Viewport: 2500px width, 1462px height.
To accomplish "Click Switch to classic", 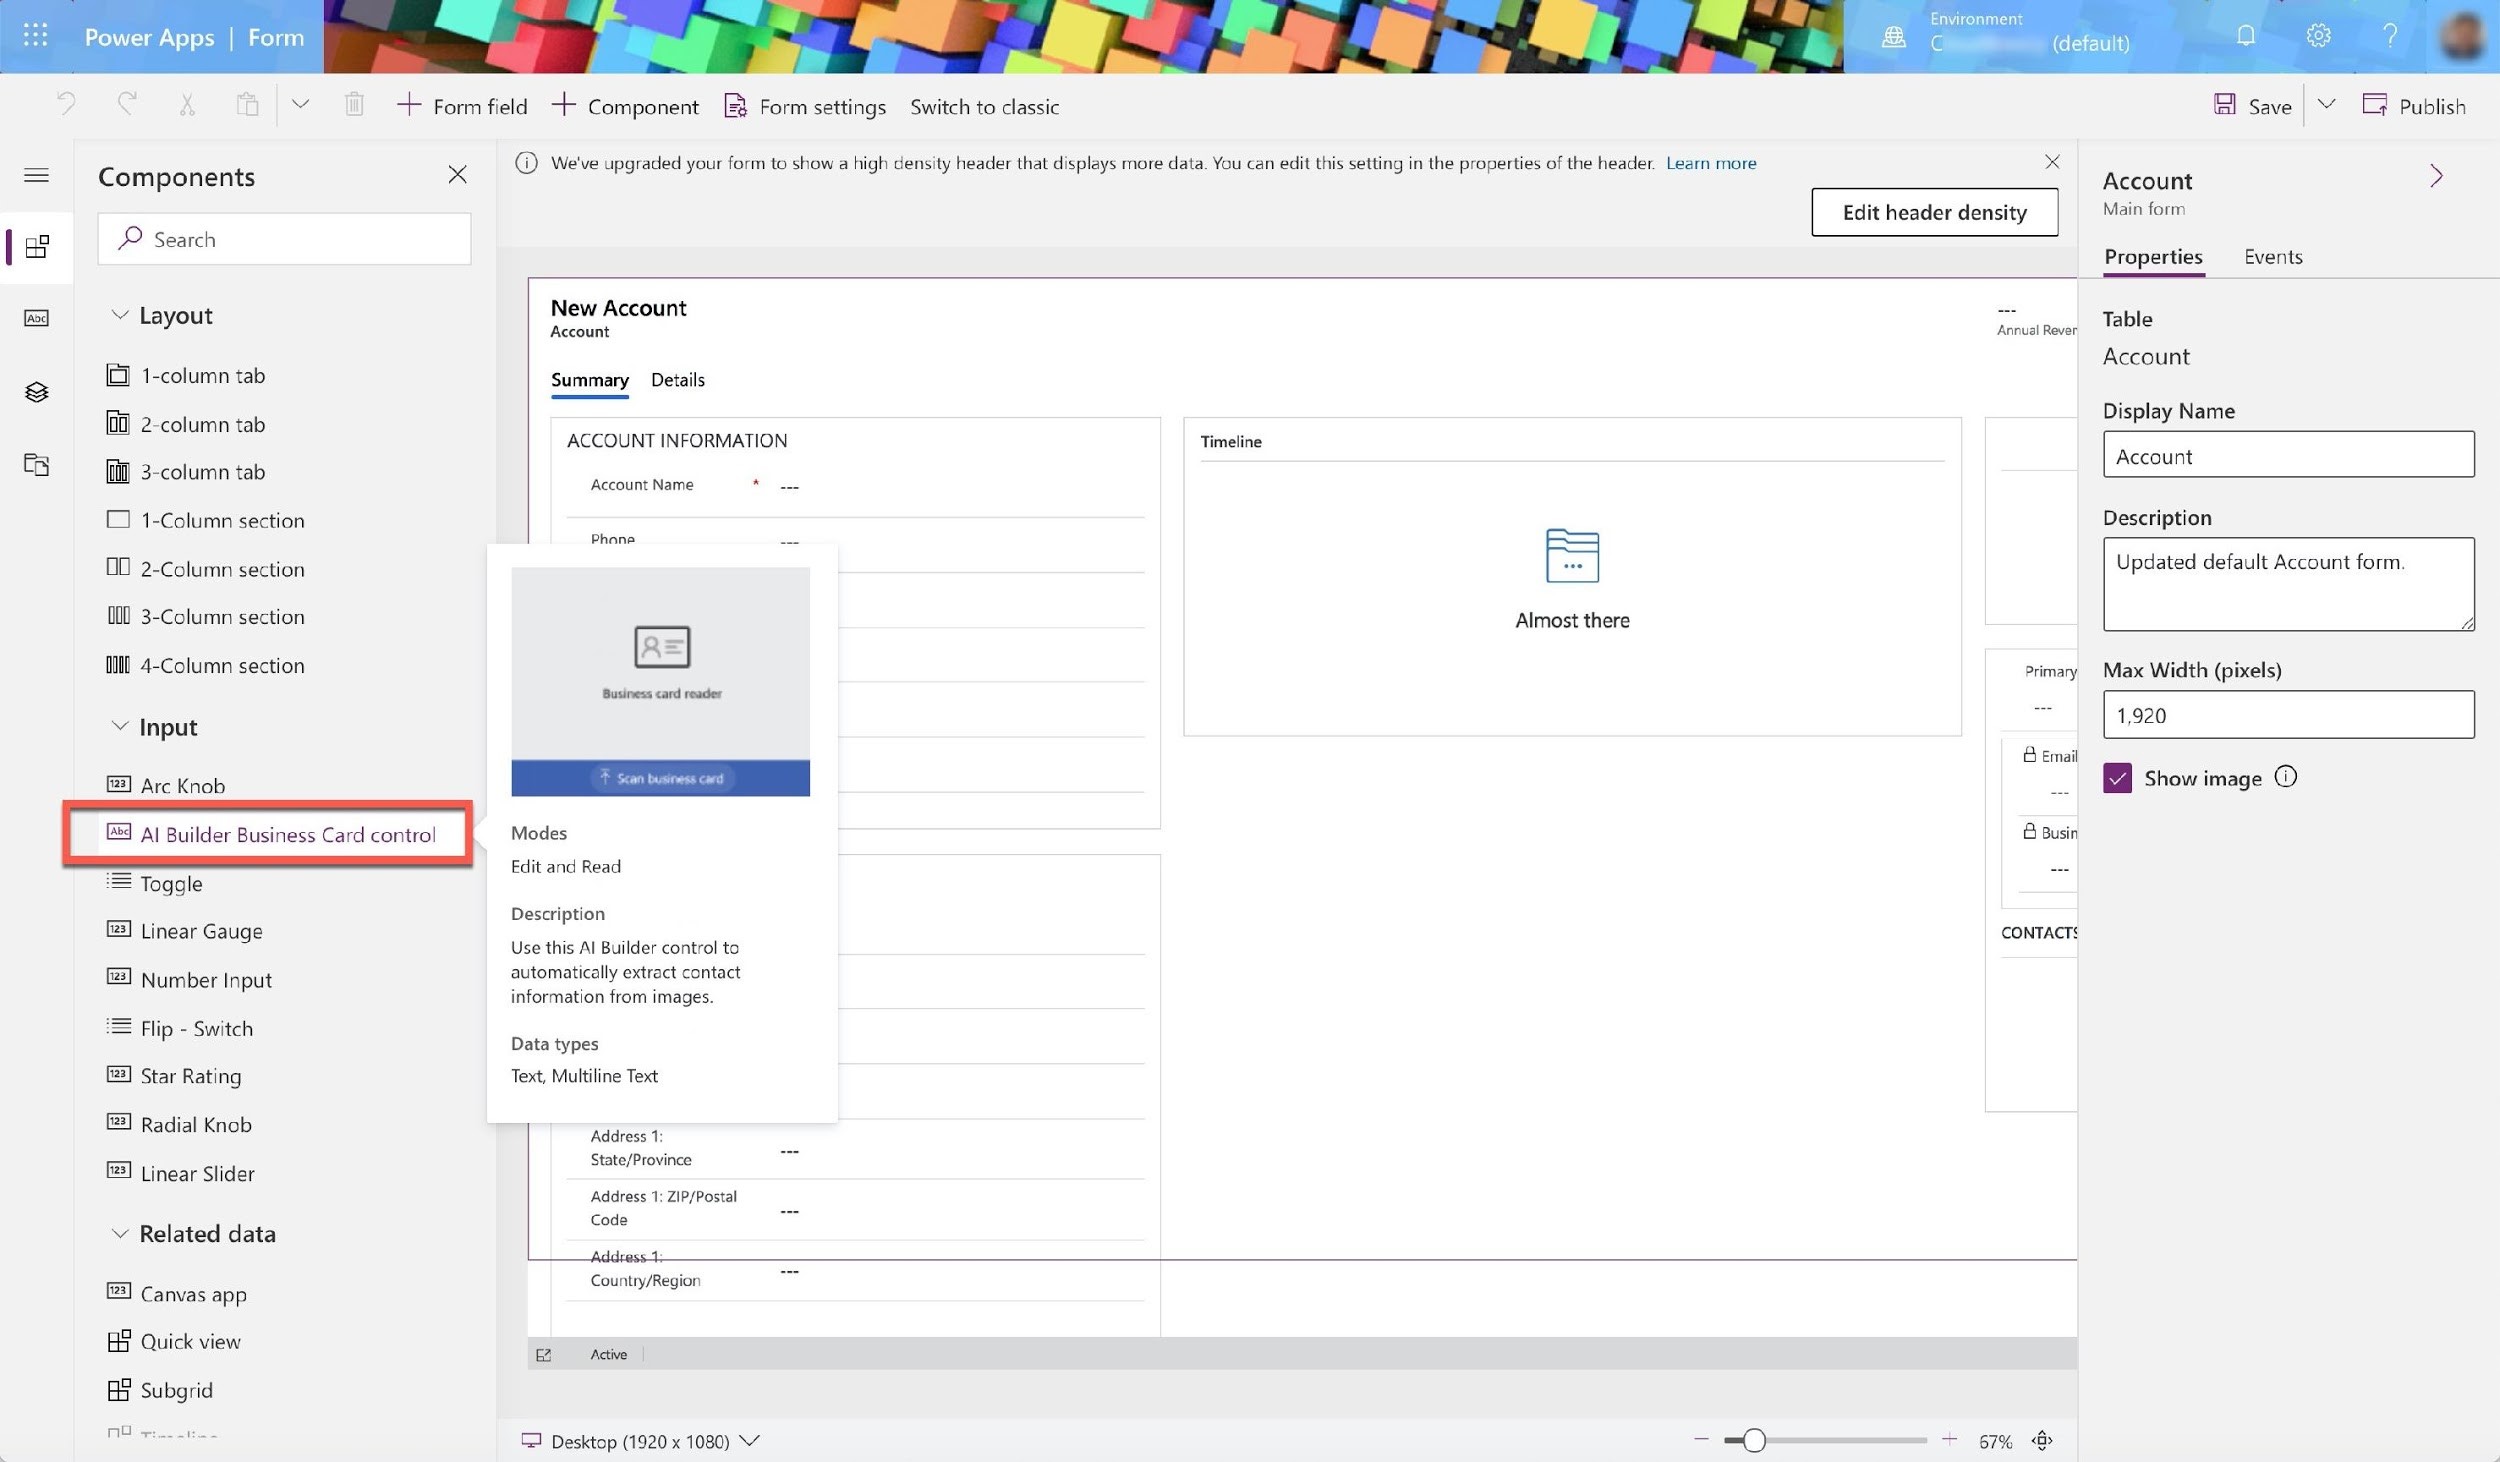I will (x=984, y=106).
